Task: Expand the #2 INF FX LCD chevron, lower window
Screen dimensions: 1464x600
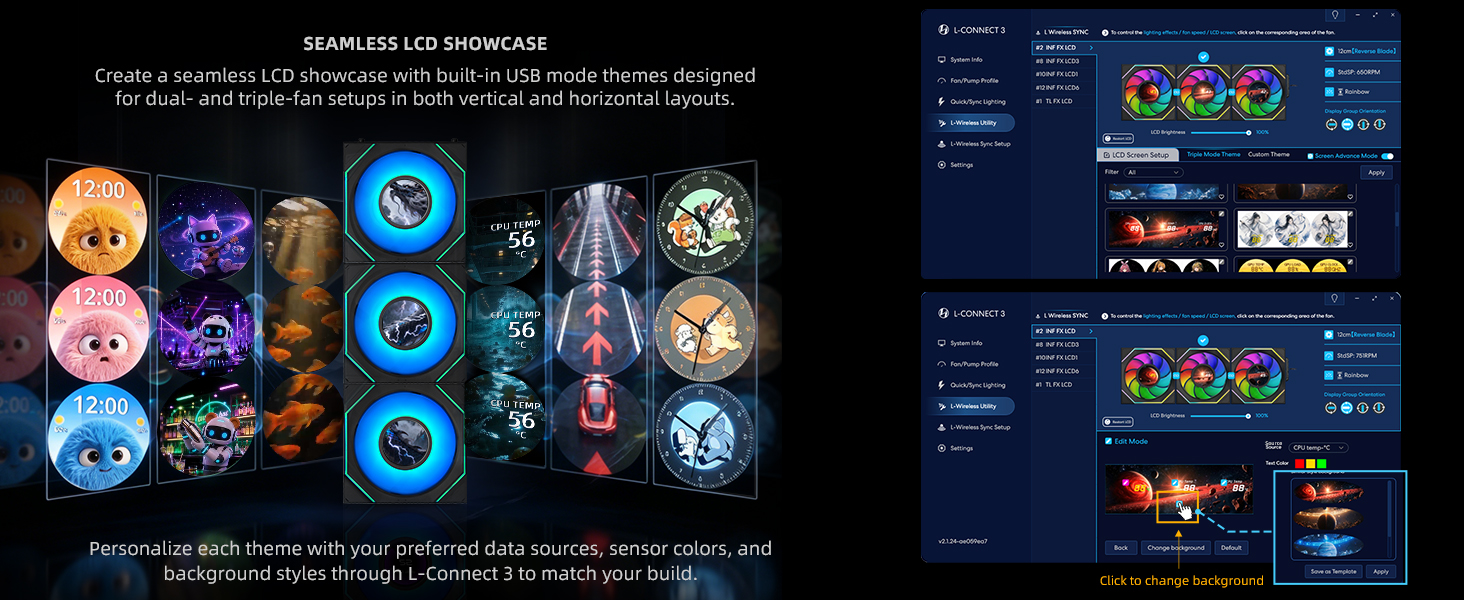Action: click(x=1091, y=331)
